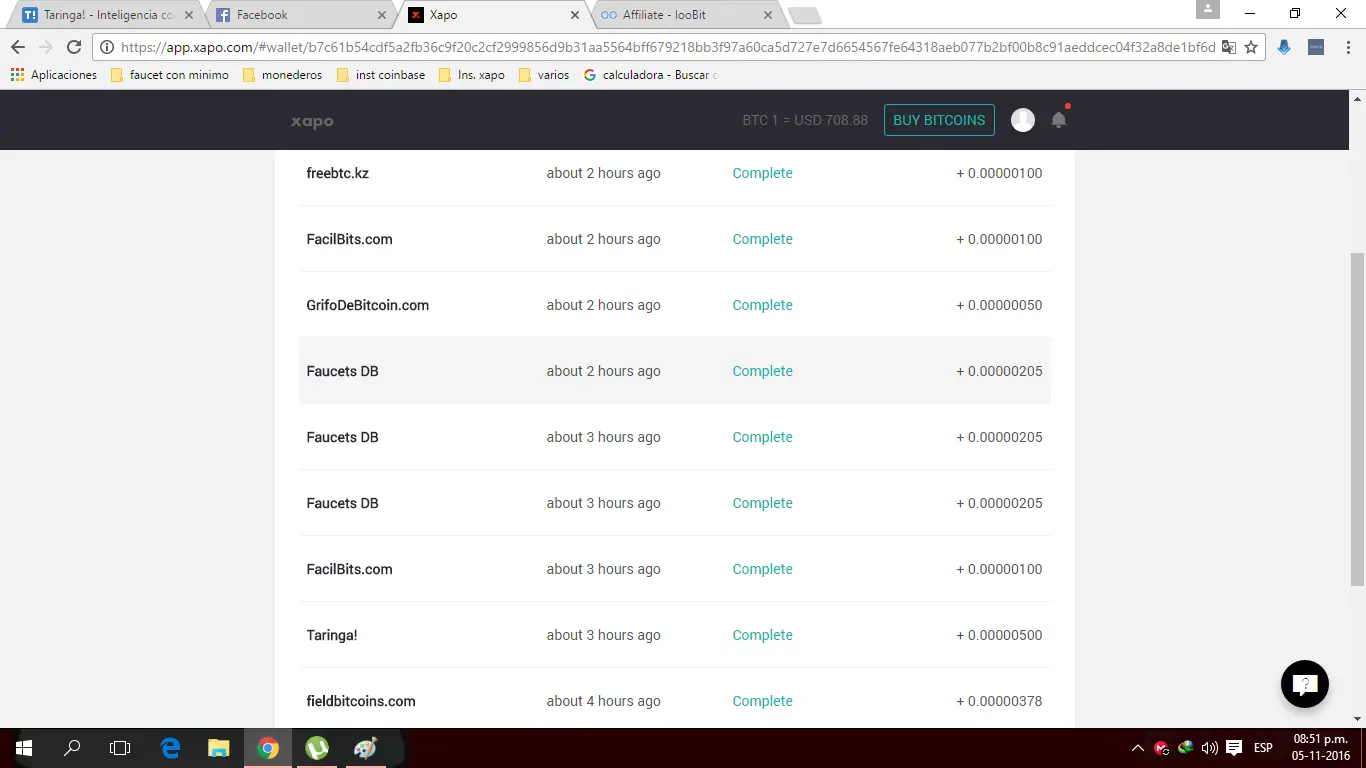This screenshot has width=1366, height=768.
Task: Open the 'Ins. xapo' bookmark folder
Action: (x=472, y=75)
